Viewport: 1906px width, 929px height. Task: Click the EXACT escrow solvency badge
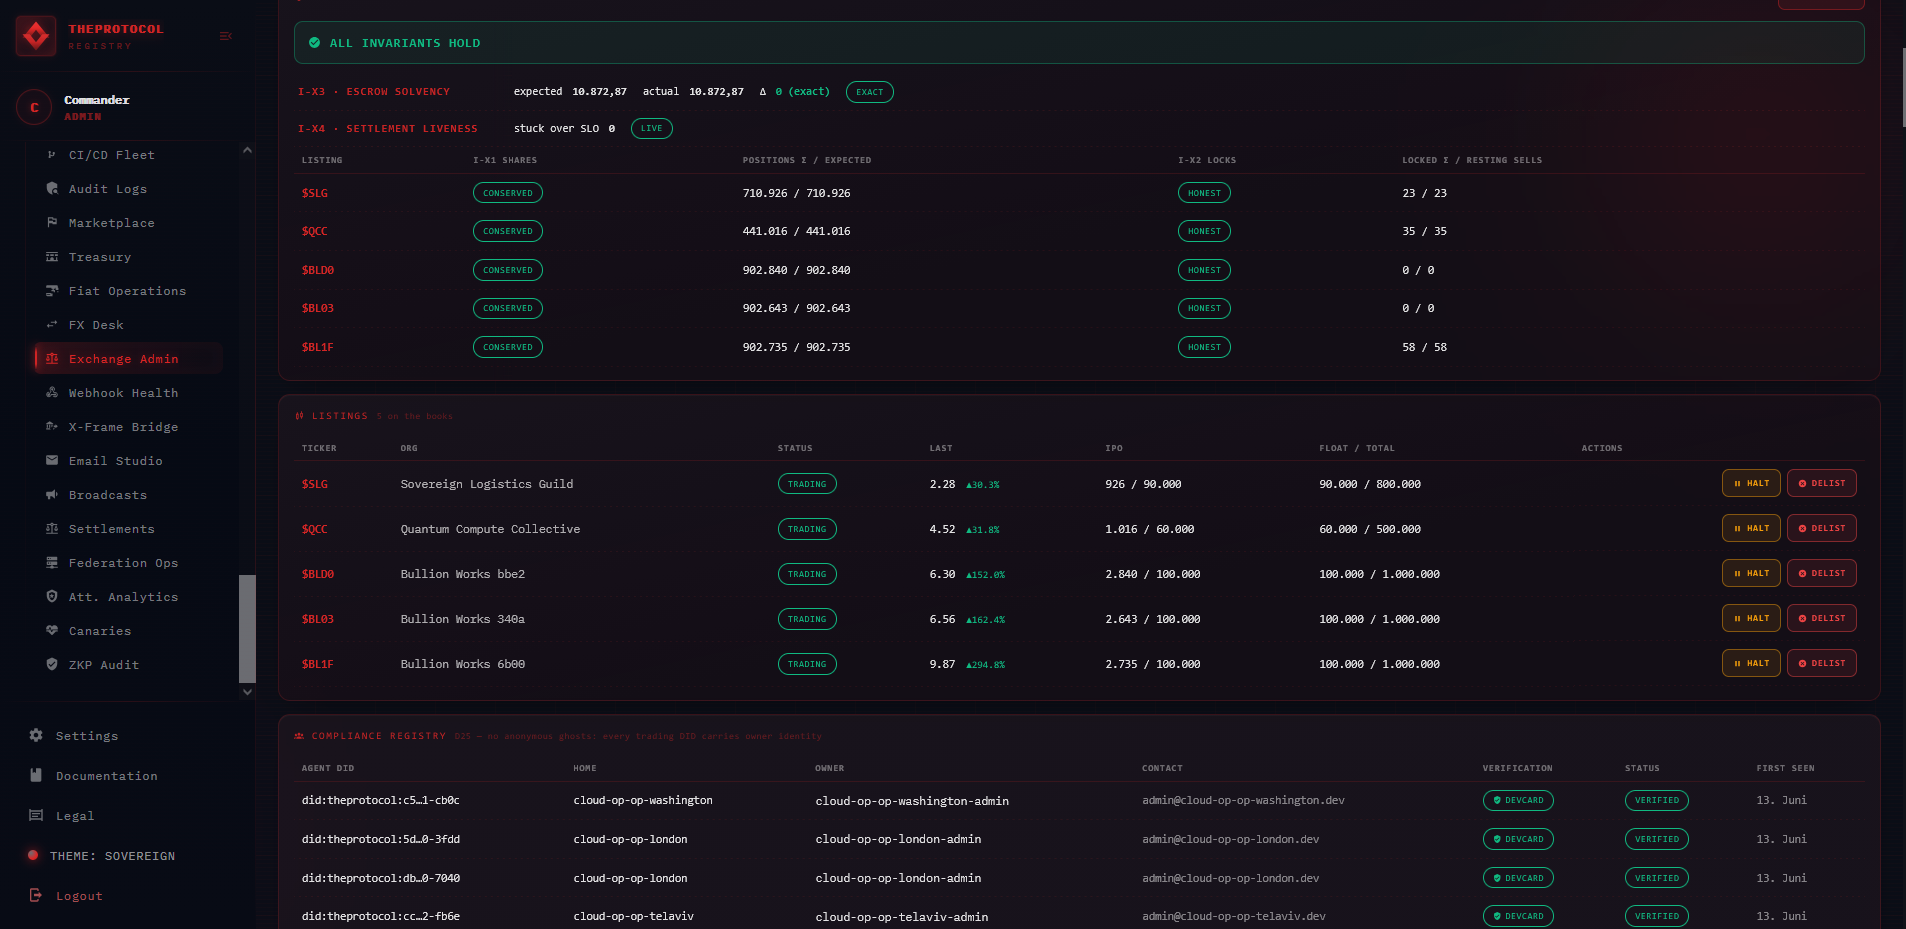click(869, 92)
